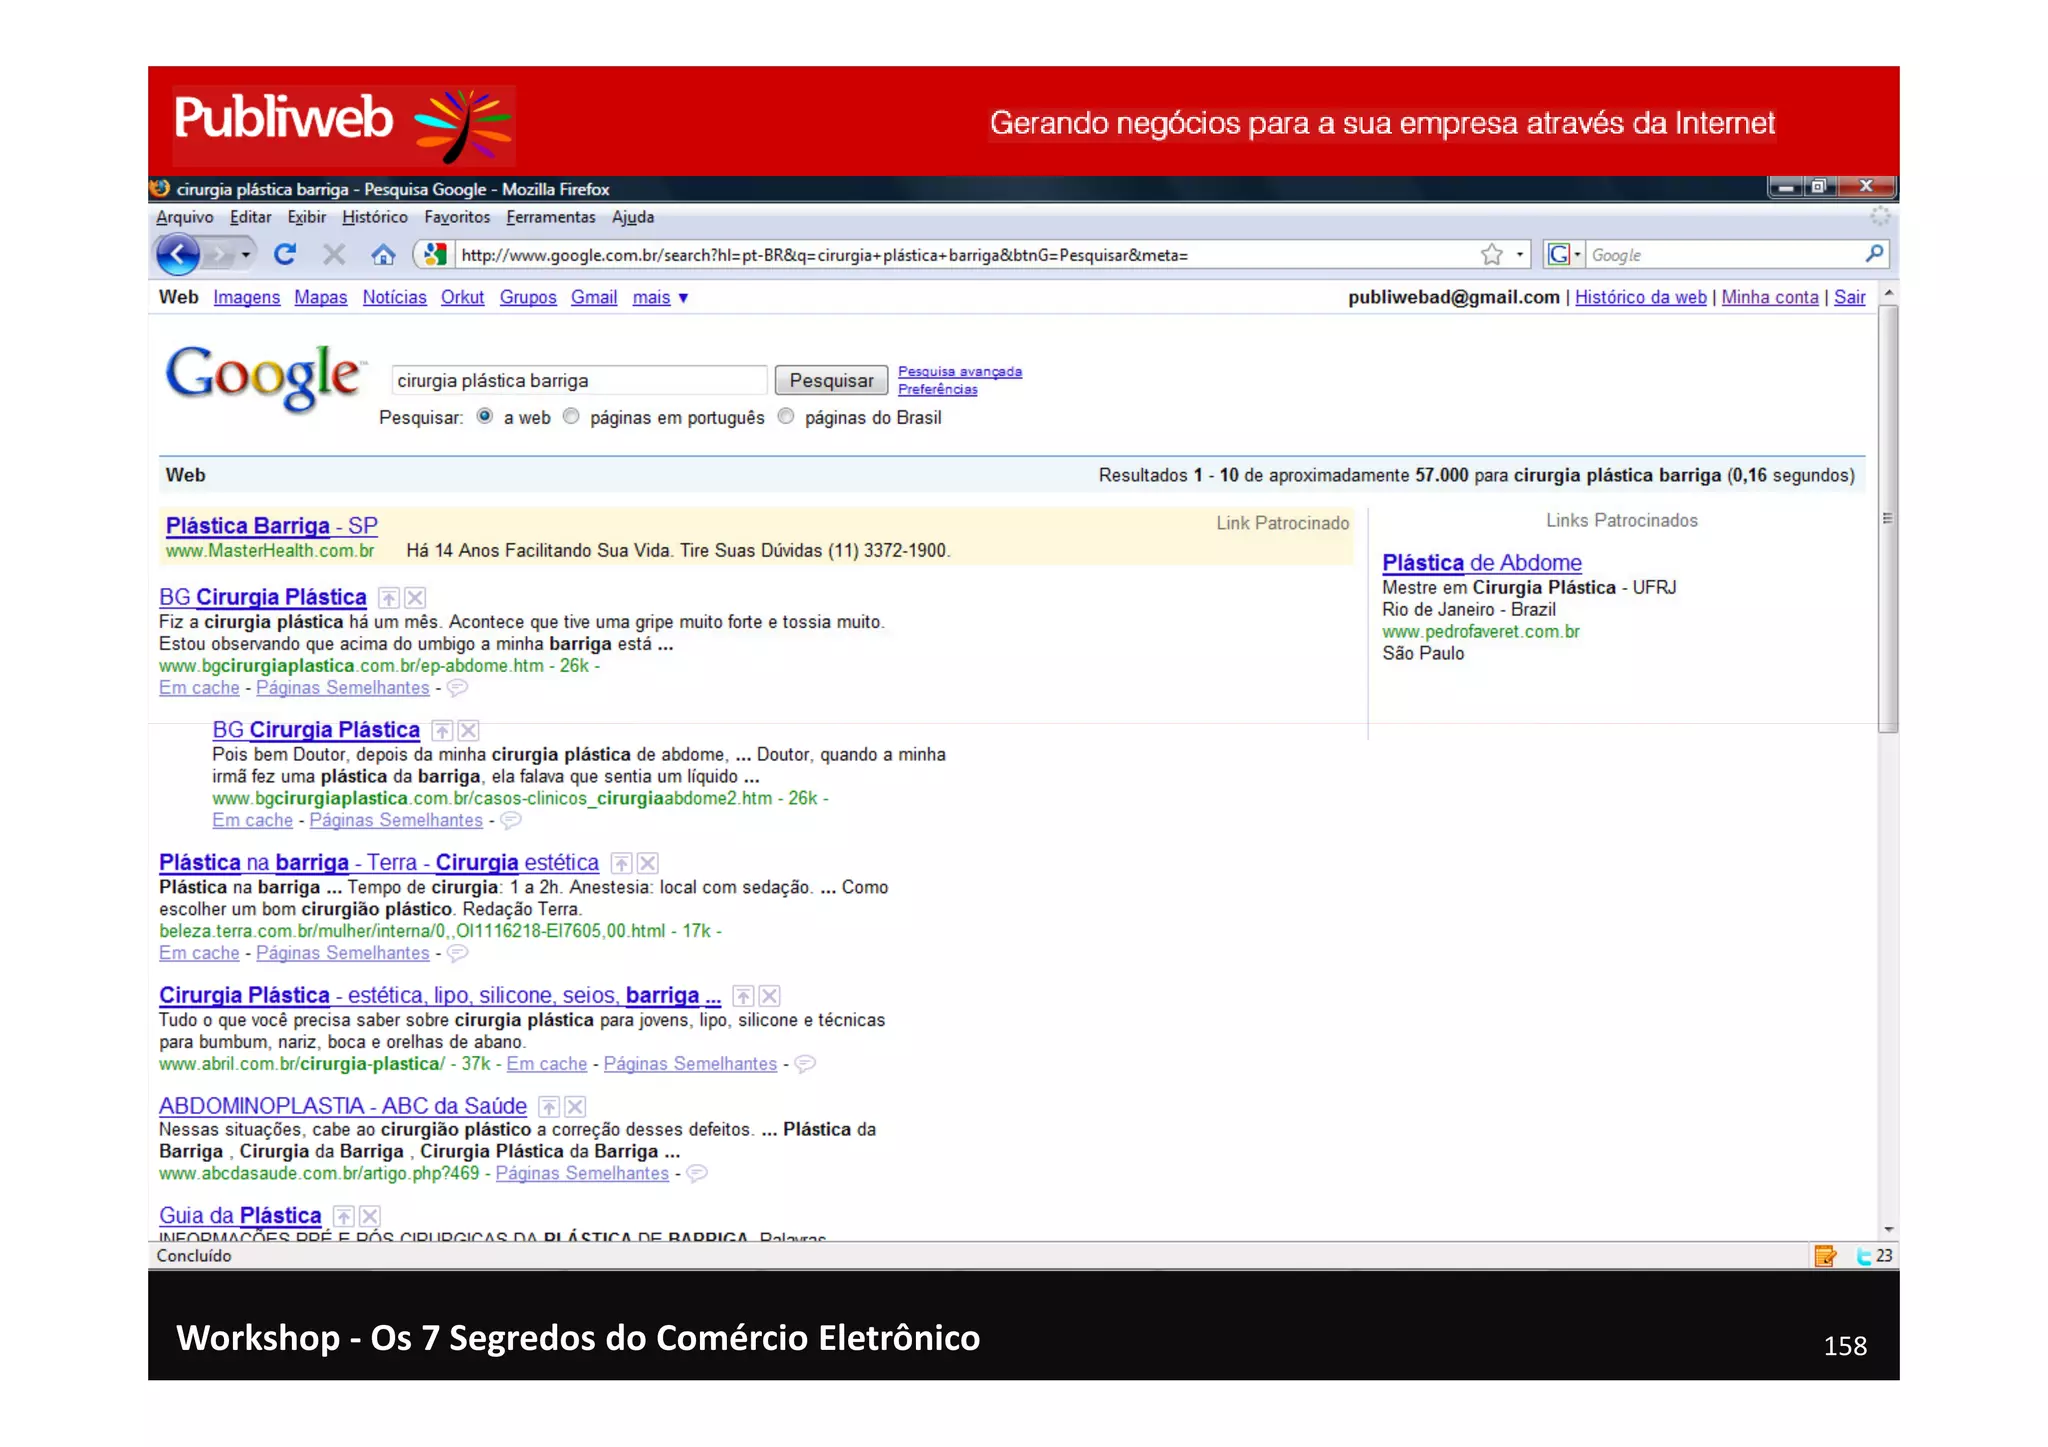This screenshot has height=1447, width=2048.
Task: Click comment bubble under bgcirurgiaplastica ep-abdome result
Action: coord(457,688)
